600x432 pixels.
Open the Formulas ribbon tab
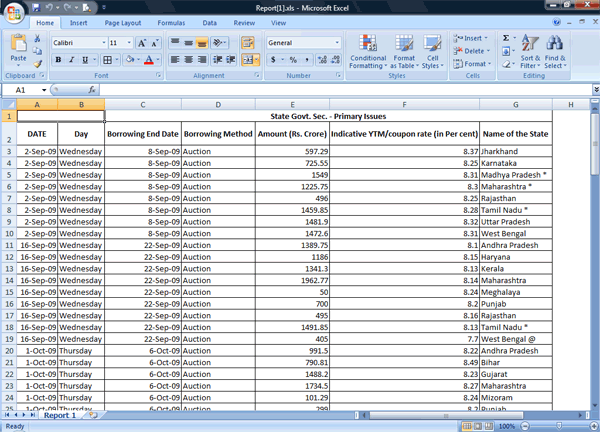coord(171,22)
